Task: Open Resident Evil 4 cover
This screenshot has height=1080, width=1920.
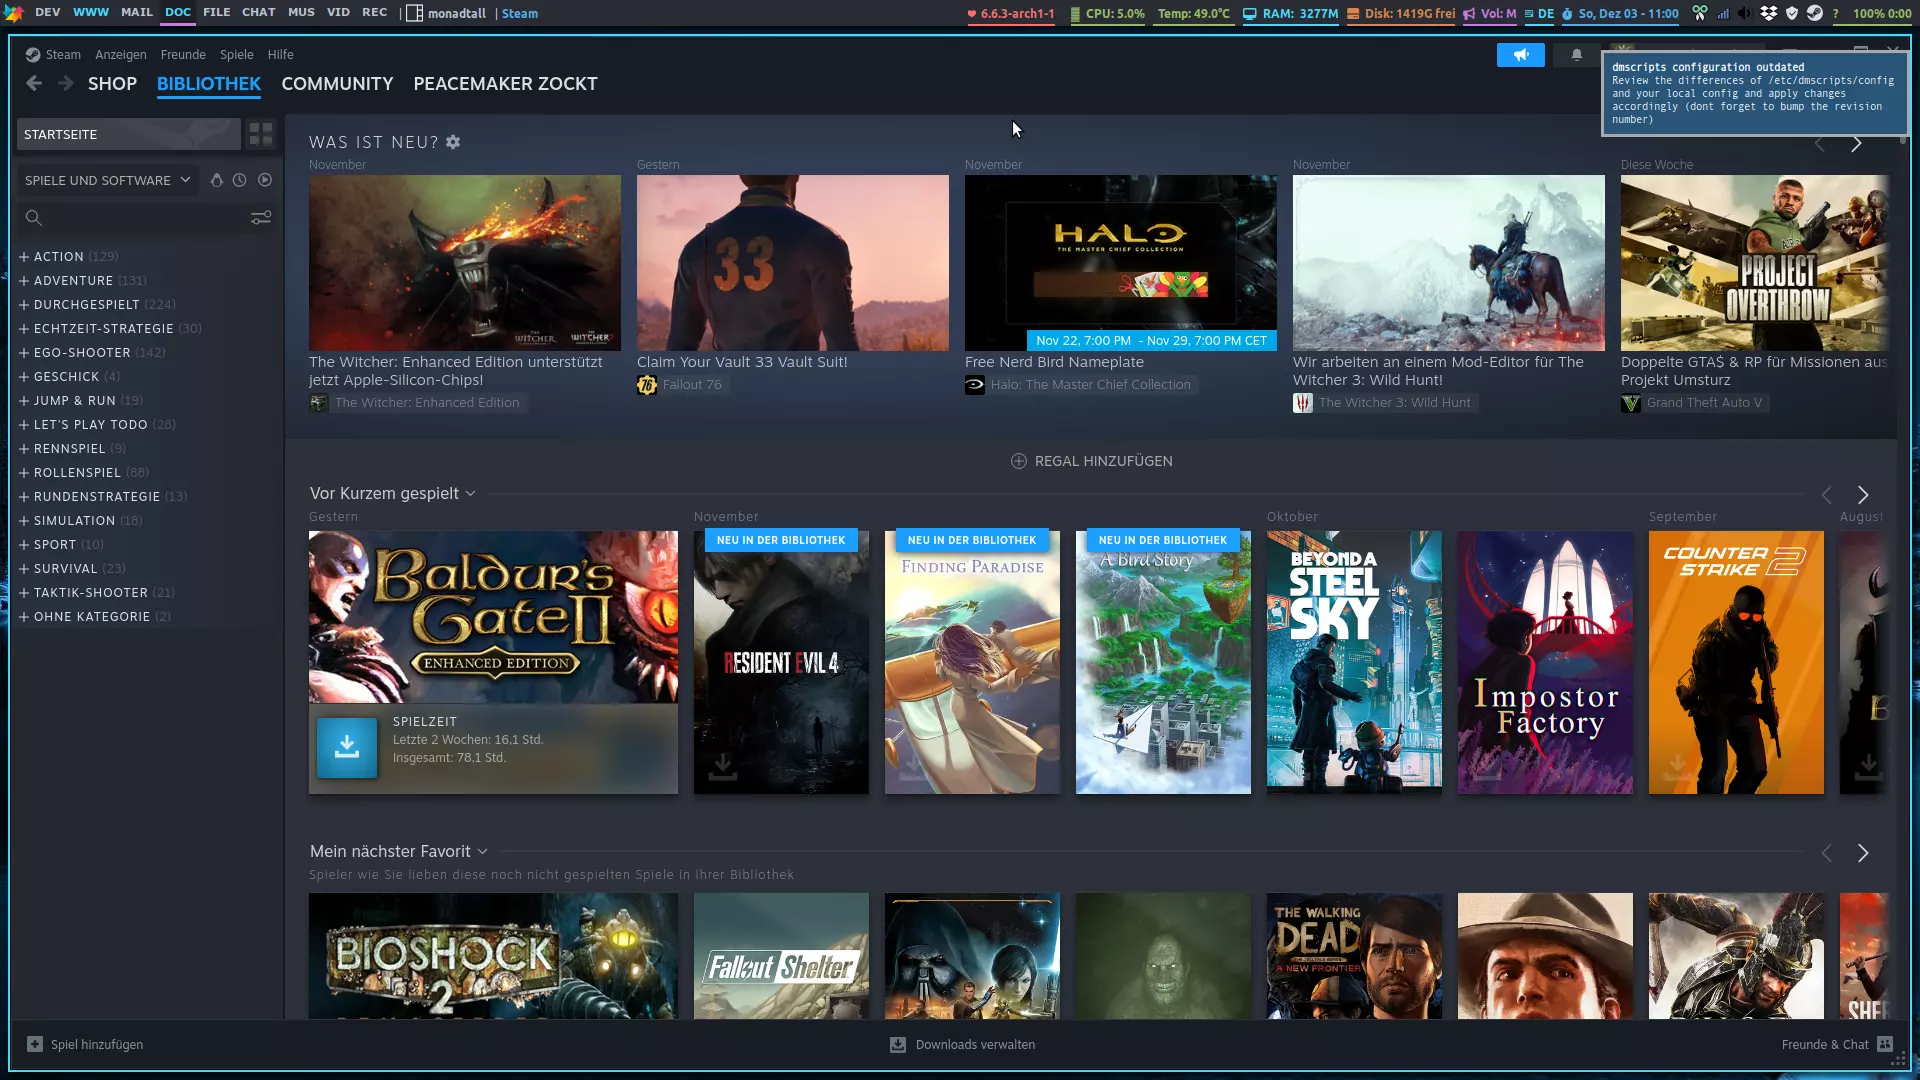Action: pos(781,662)
